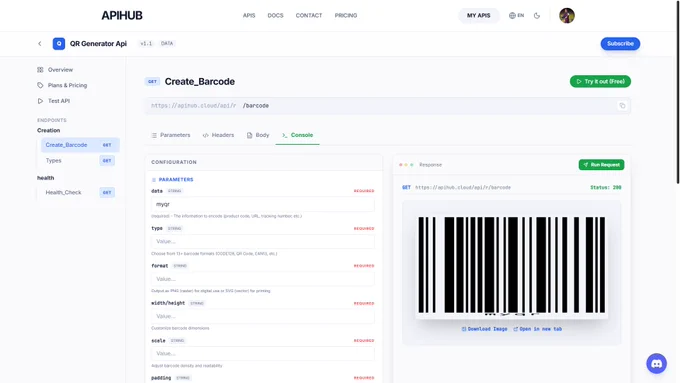Click the PARAMETERS section header
Screen dimensions: 680x383
pyautogui.click(x=173, y=180)
